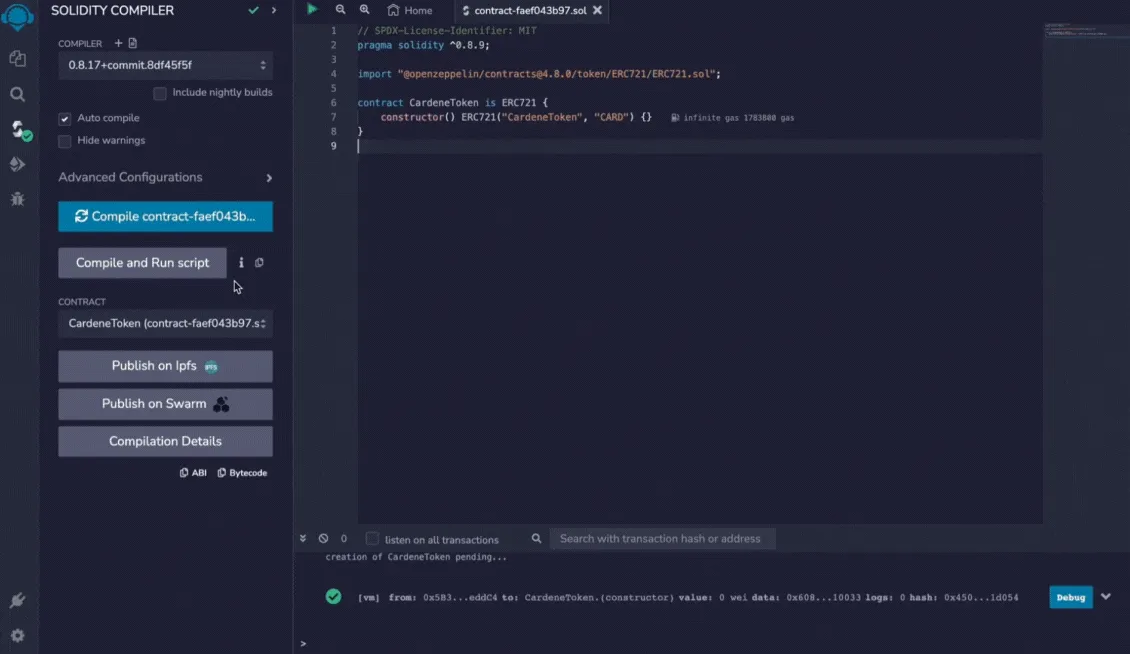
Task: Tick the Hide warnings checkbox
Action: click(65, 141)
